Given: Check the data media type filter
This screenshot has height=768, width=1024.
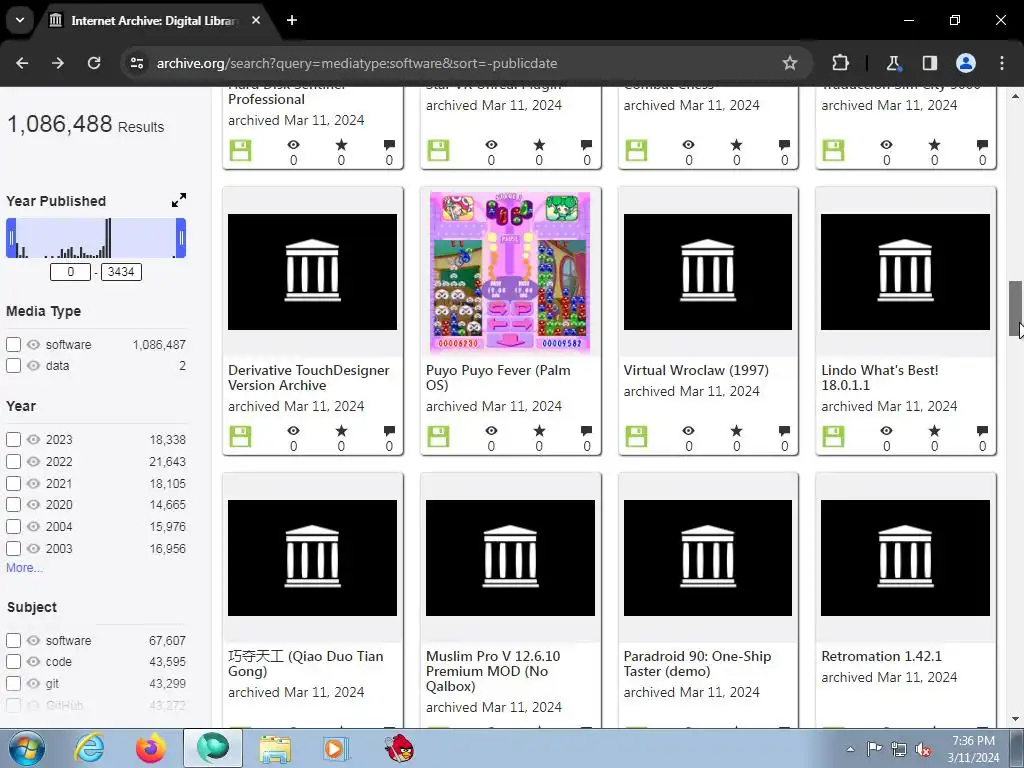Looking at the screenshot, I should [13, 366].
